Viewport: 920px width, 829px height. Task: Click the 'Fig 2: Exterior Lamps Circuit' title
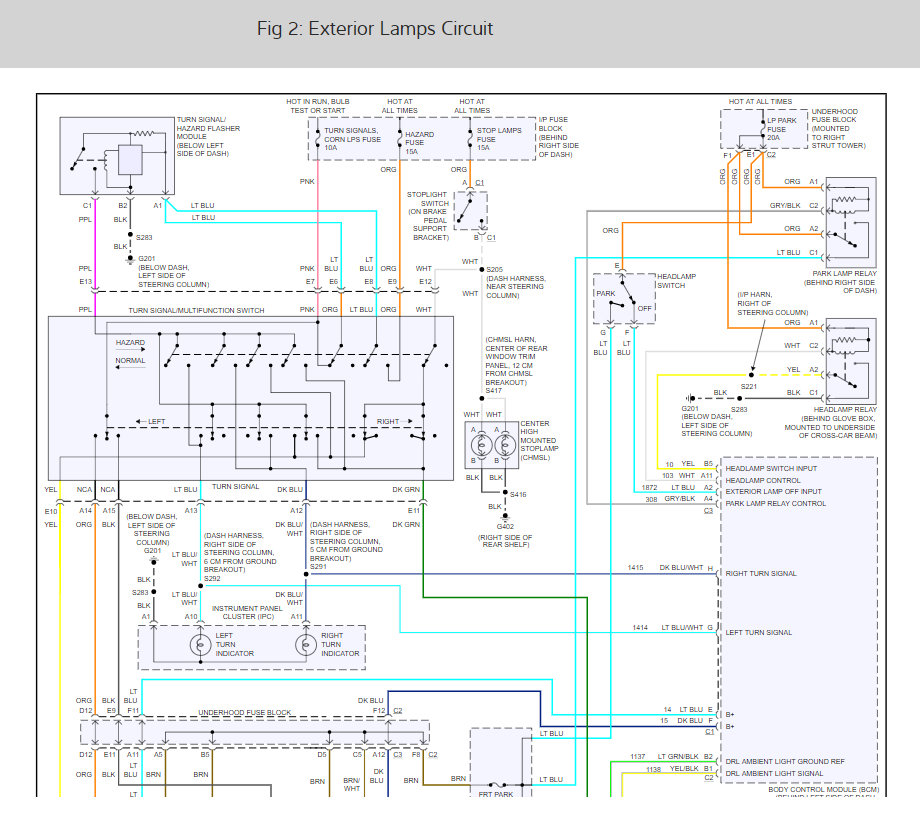click(x=375, y=29)
